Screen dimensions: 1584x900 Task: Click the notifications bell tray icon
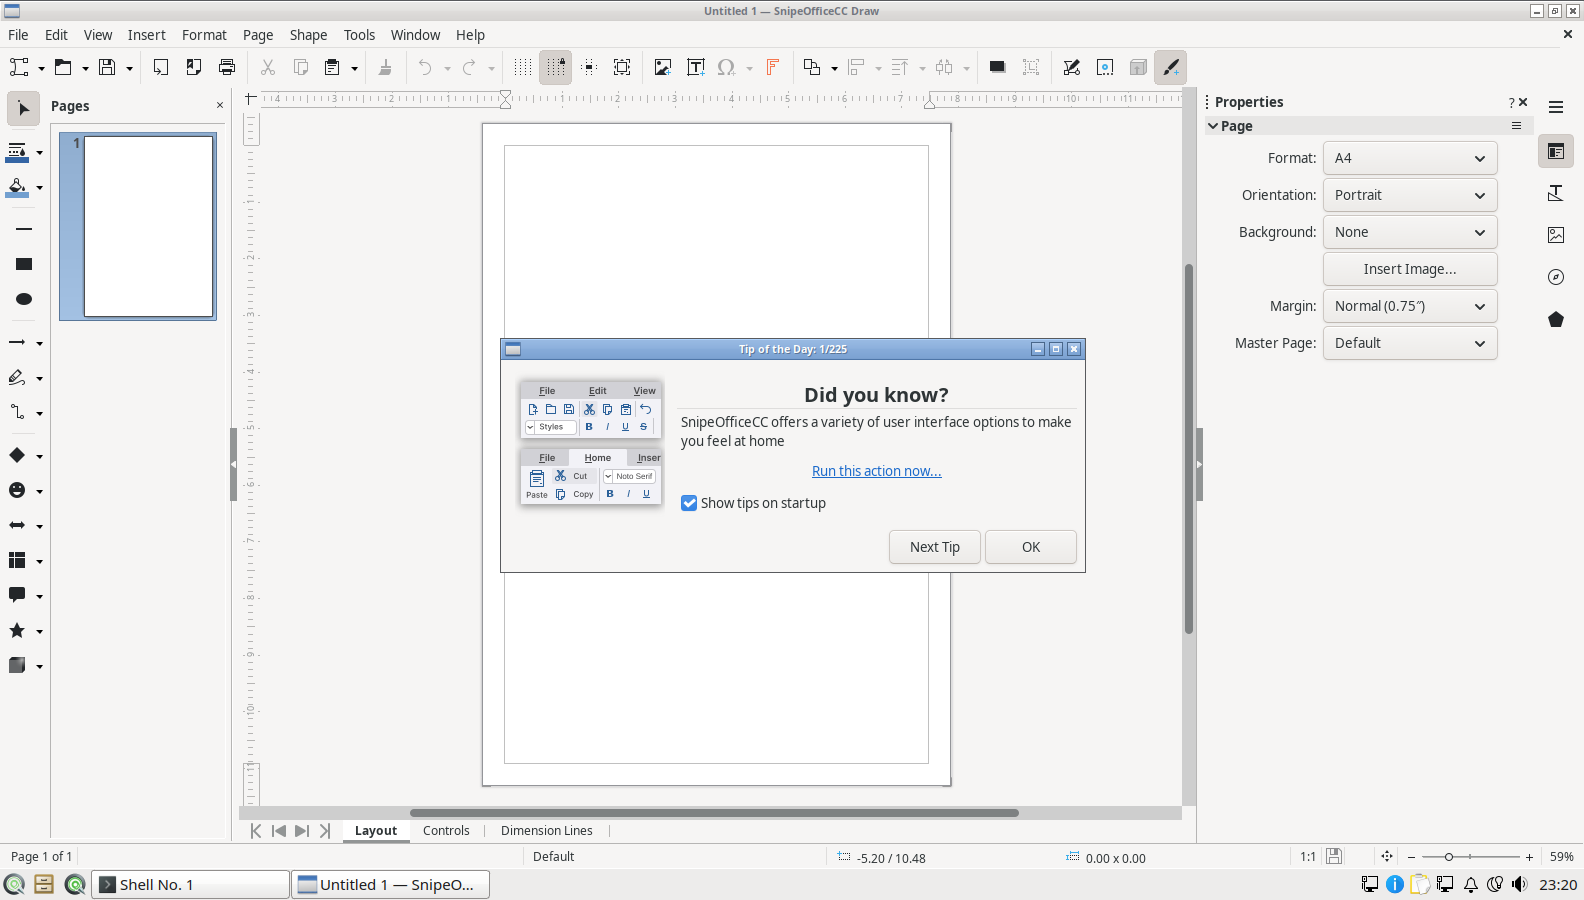(x=1471, y=884)
